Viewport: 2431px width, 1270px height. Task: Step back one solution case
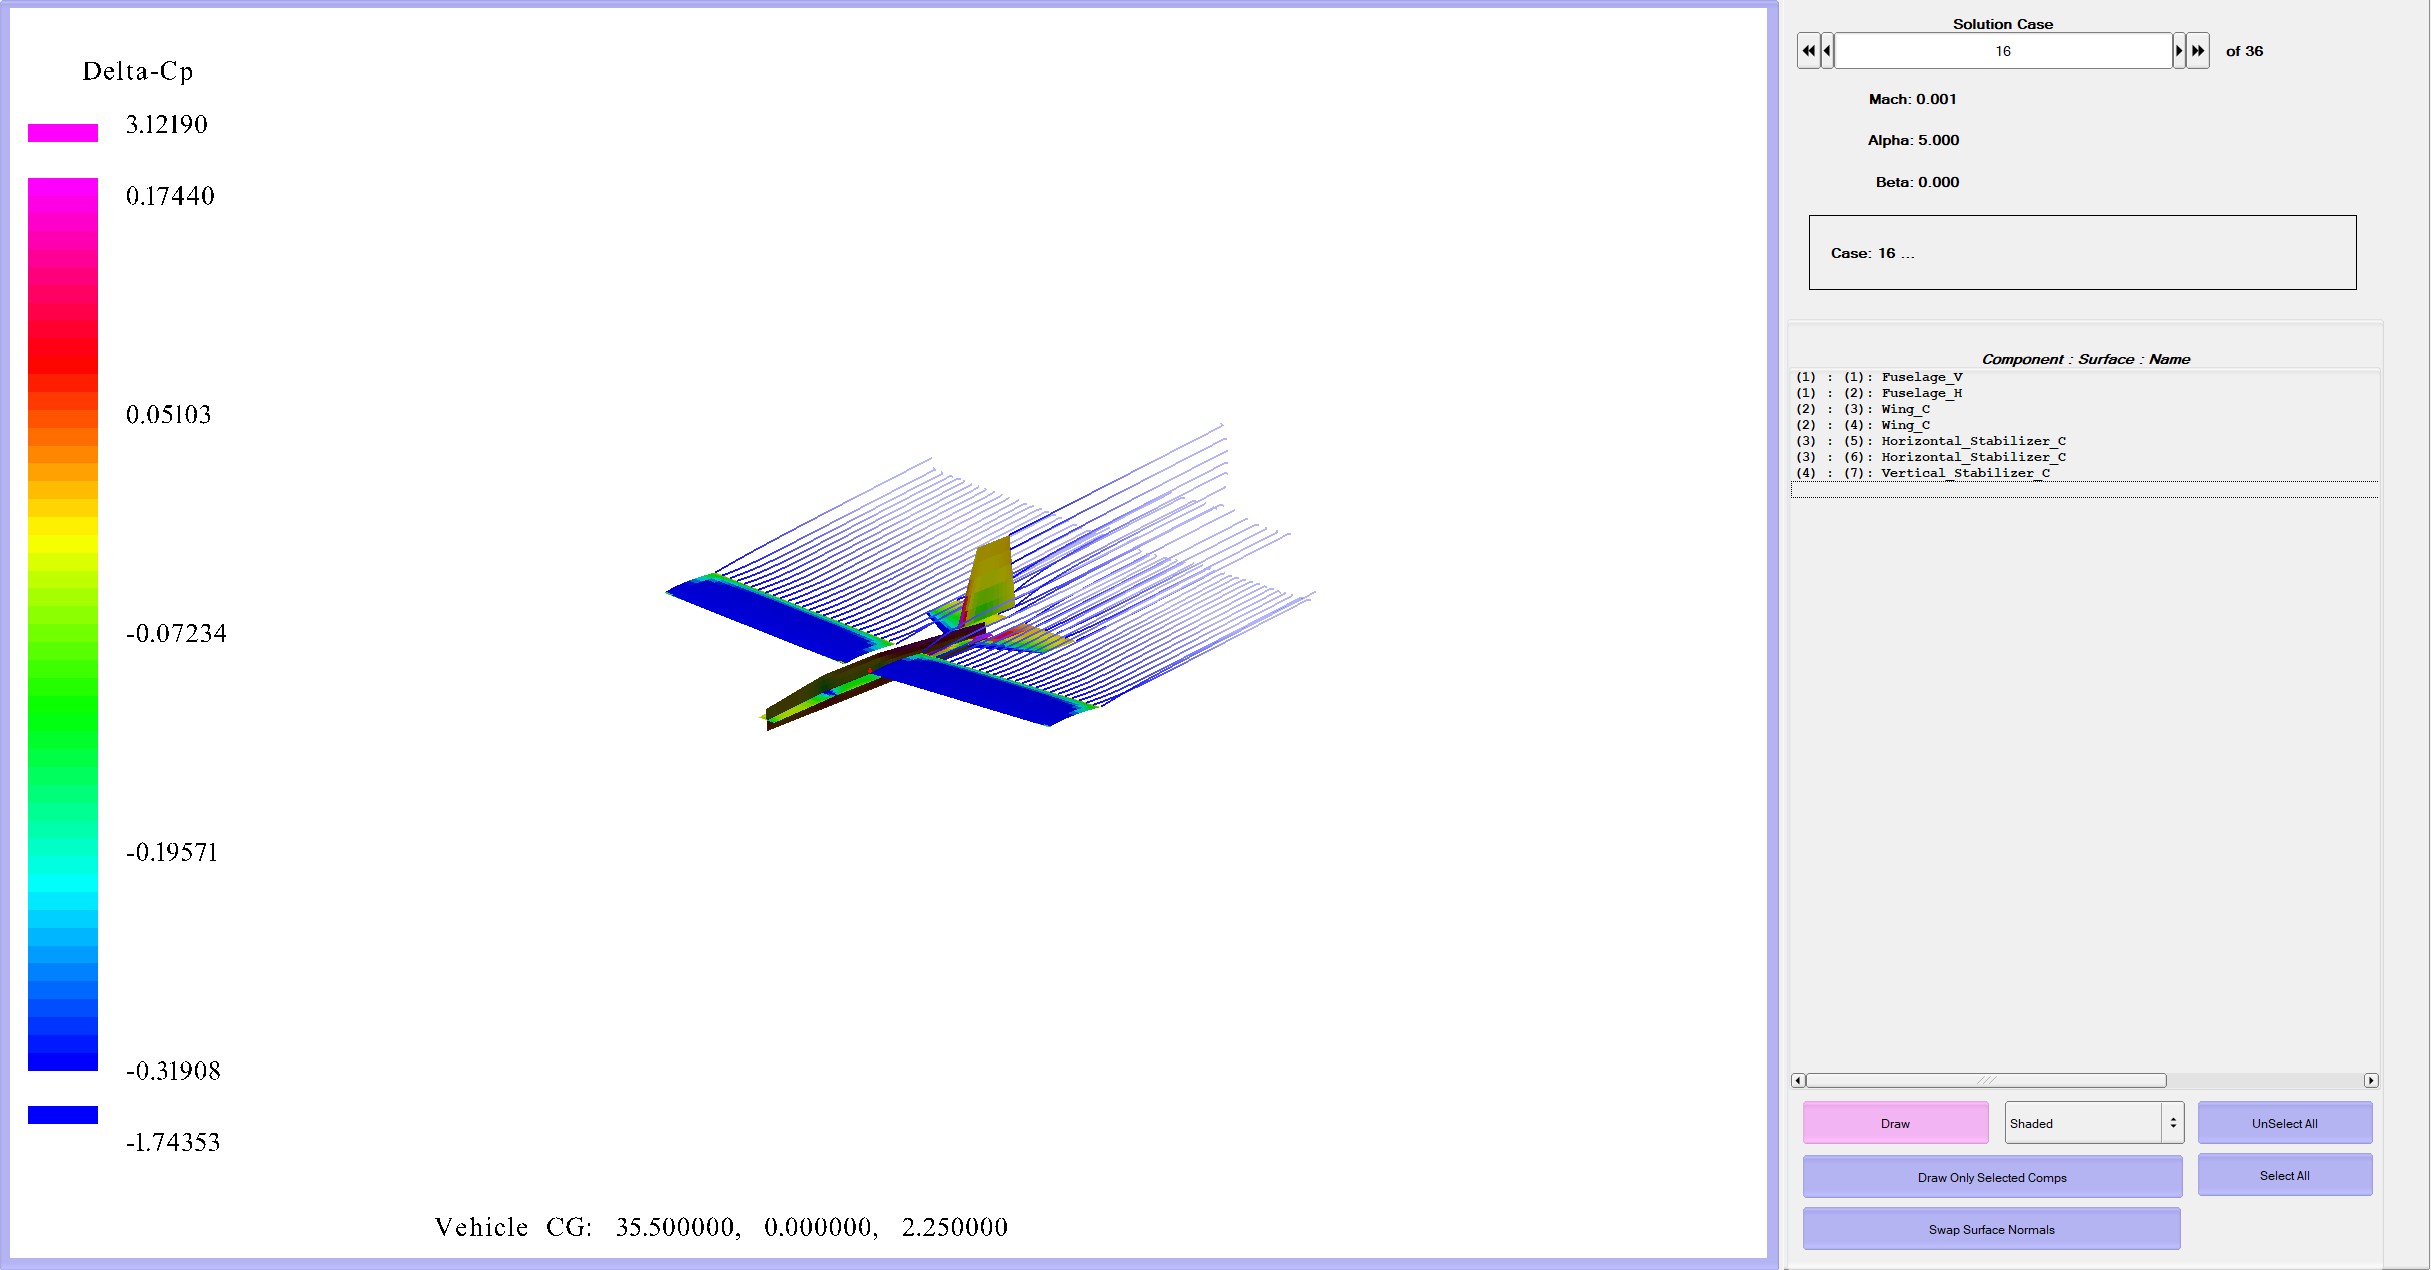click(x=1827, y=51)
